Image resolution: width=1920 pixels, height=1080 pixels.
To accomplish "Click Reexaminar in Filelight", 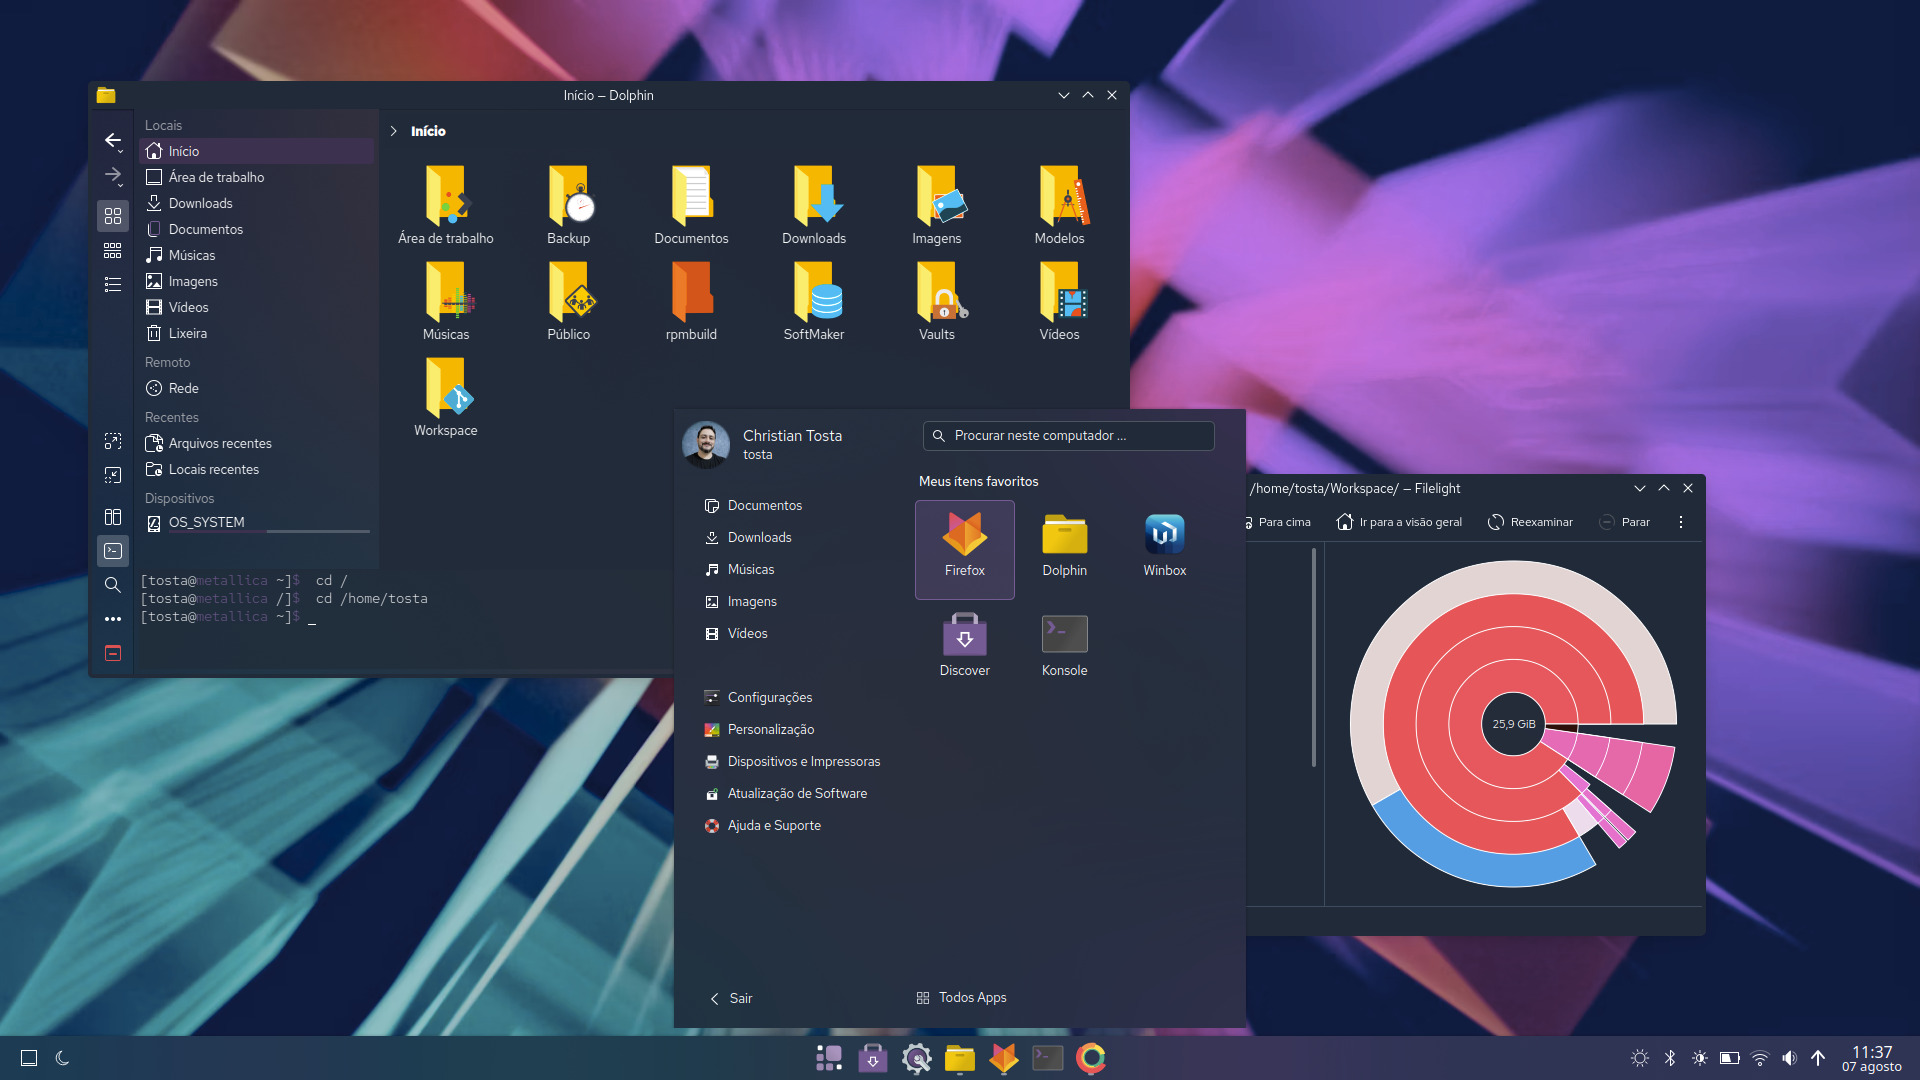I will (1530, 522).
